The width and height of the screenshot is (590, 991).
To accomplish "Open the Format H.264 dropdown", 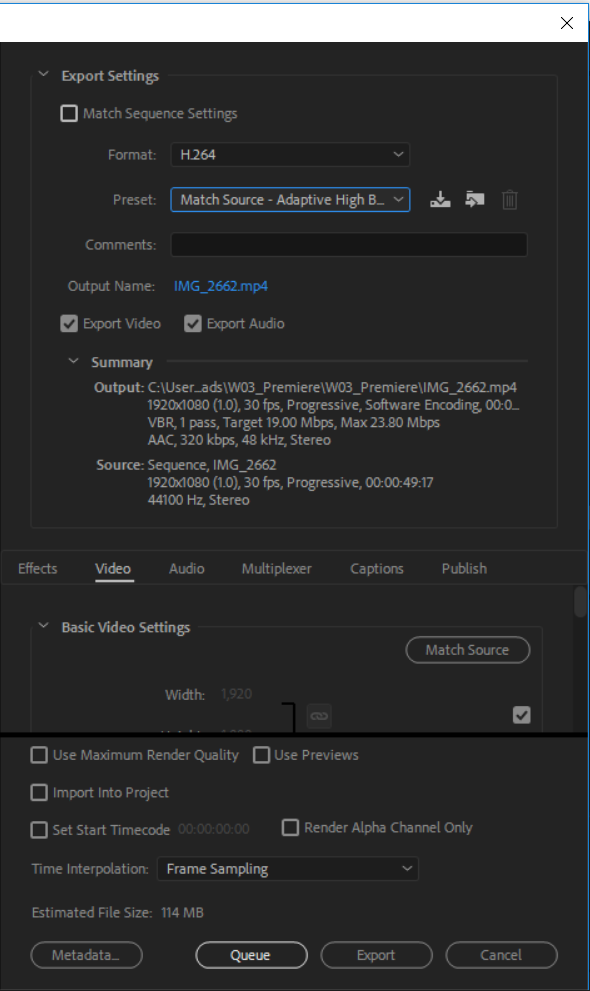I will click(x=290, y=155).
